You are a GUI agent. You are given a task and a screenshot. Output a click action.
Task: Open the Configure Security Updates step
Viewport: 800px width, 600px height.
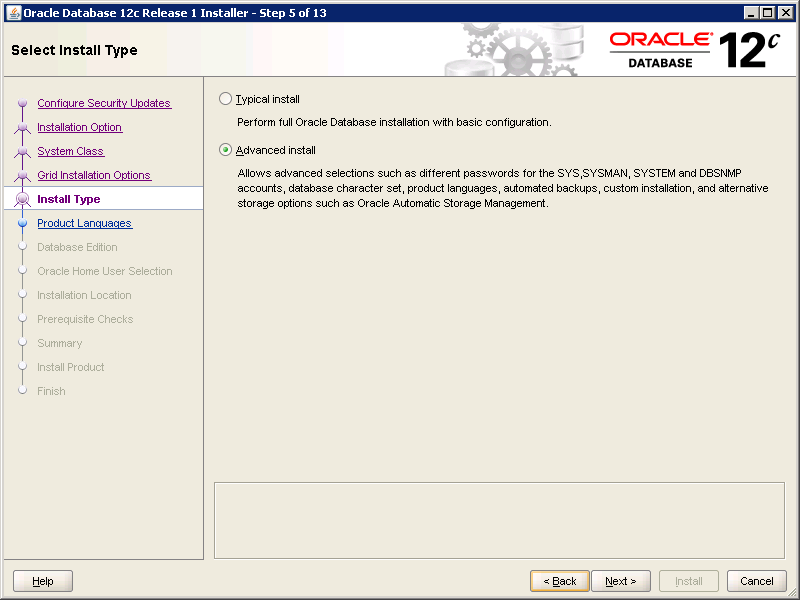click(x=104, y=103)
